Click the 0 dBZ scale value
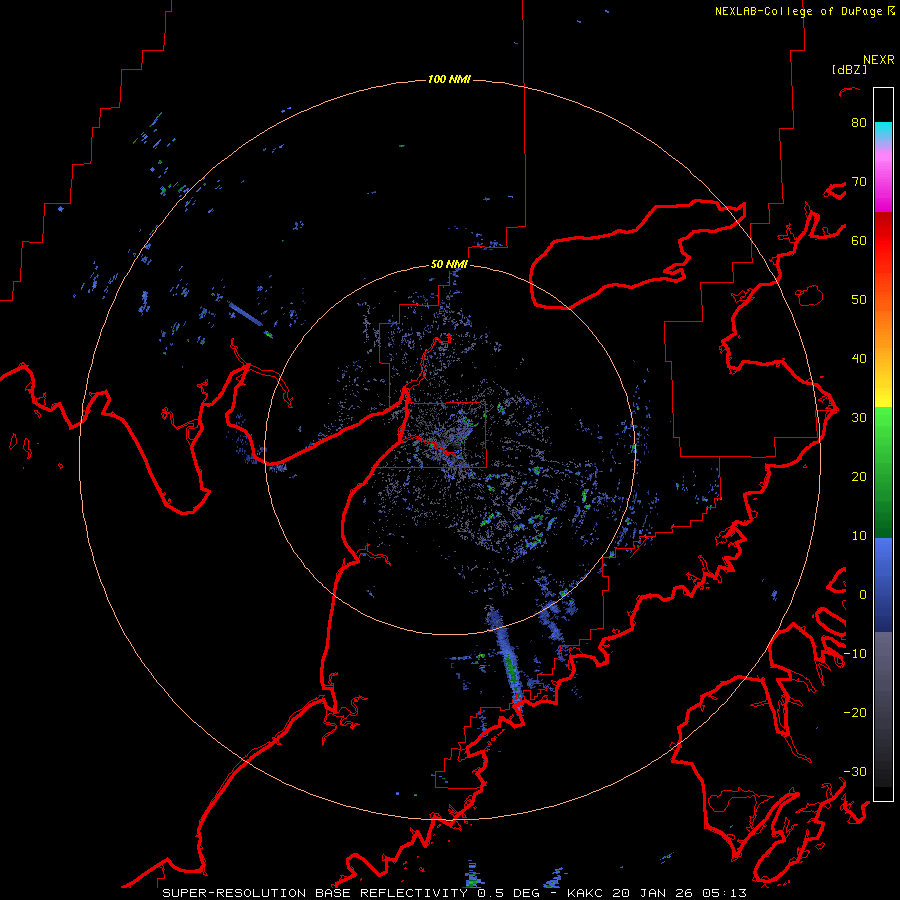The height and width of the screenshot is (900, 900). 863,595
